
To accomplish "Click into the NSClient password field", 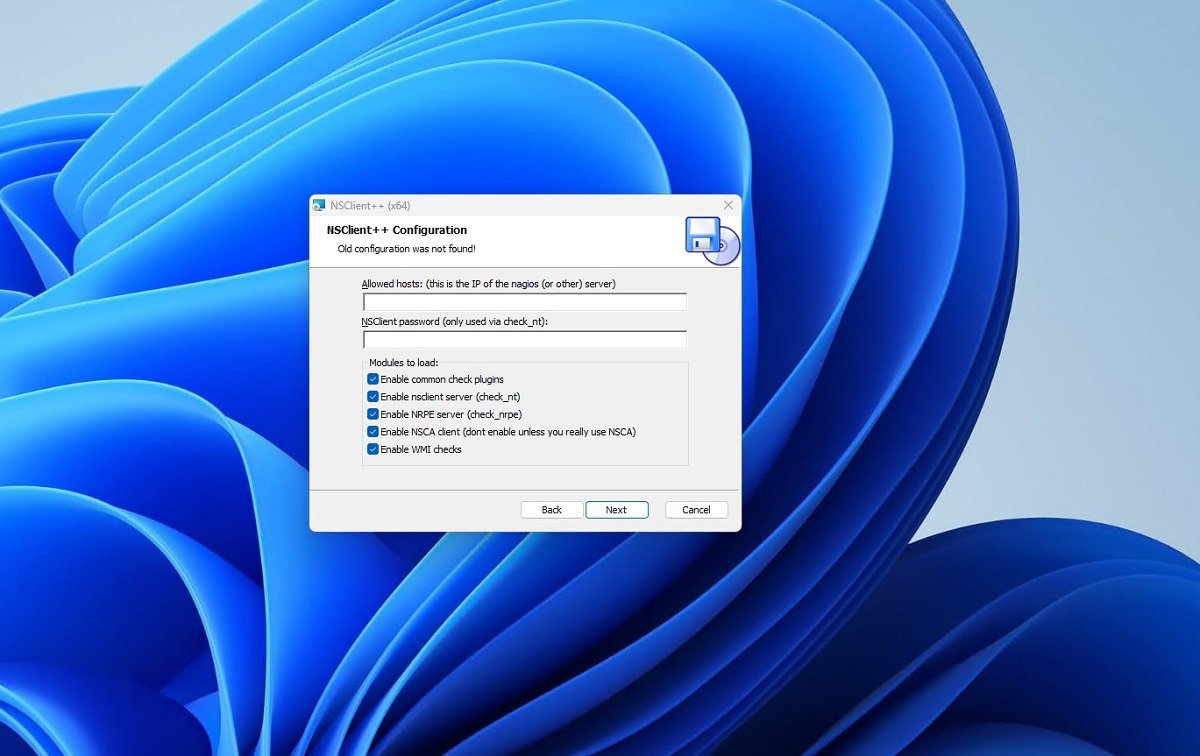I will pyautogui.click(x=524, y=340).
